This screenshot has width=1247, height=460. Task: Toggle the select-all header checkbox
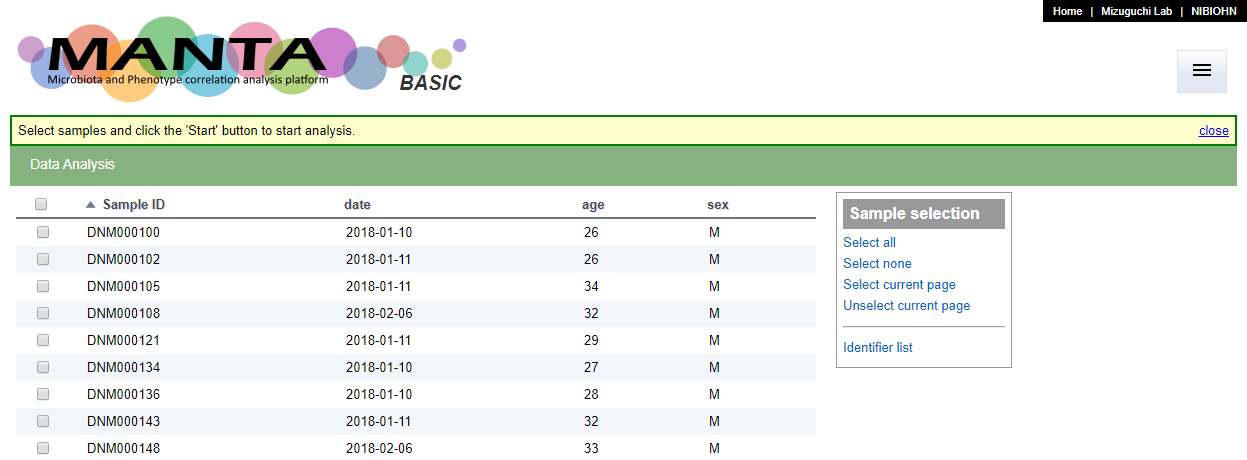(x=41, y=204)
